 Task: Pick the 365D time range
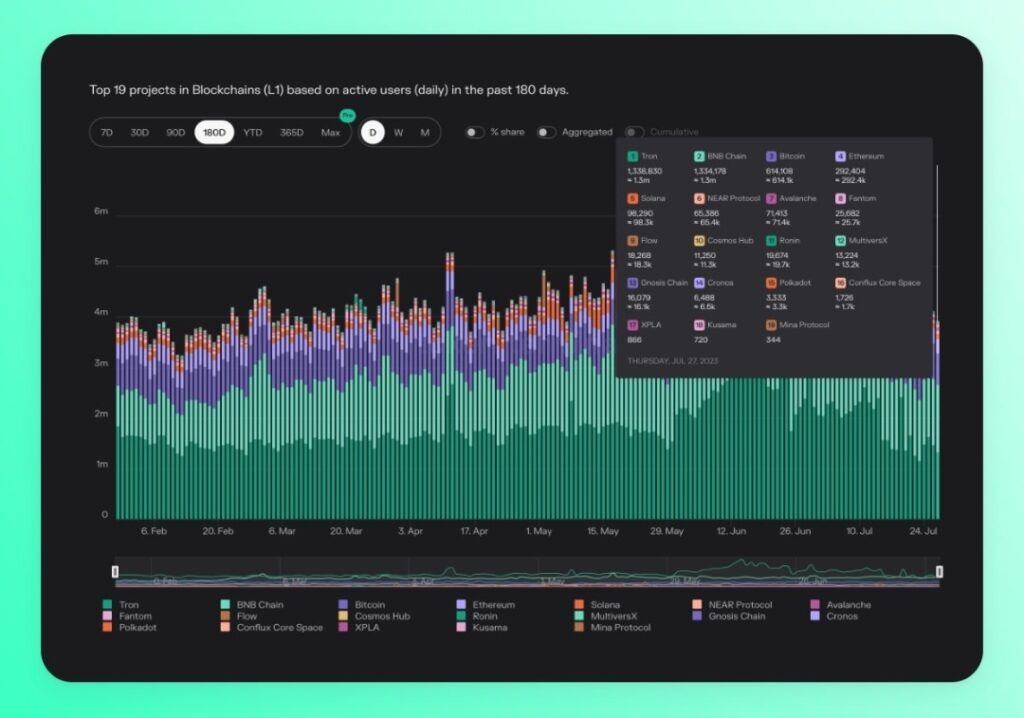pos(292,133)
